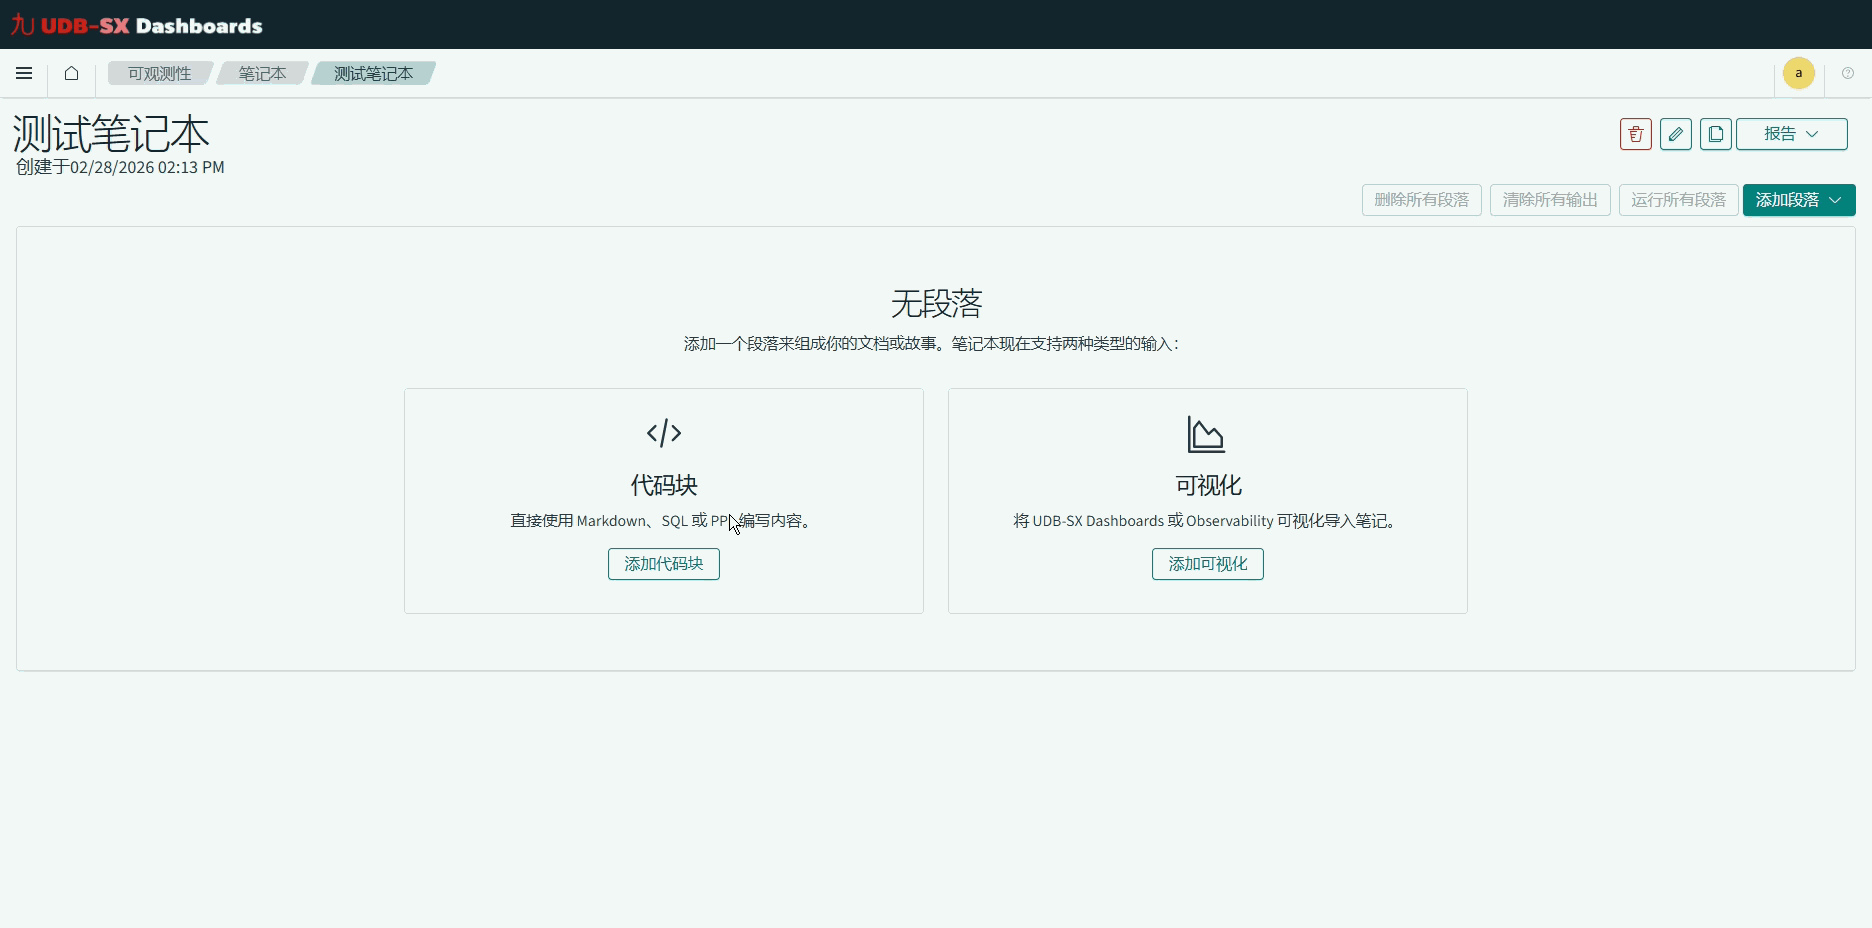Open the navigation hamburger menu
Screen dimensions: 1872x928
pyautogui.click(x=24, y=73)
